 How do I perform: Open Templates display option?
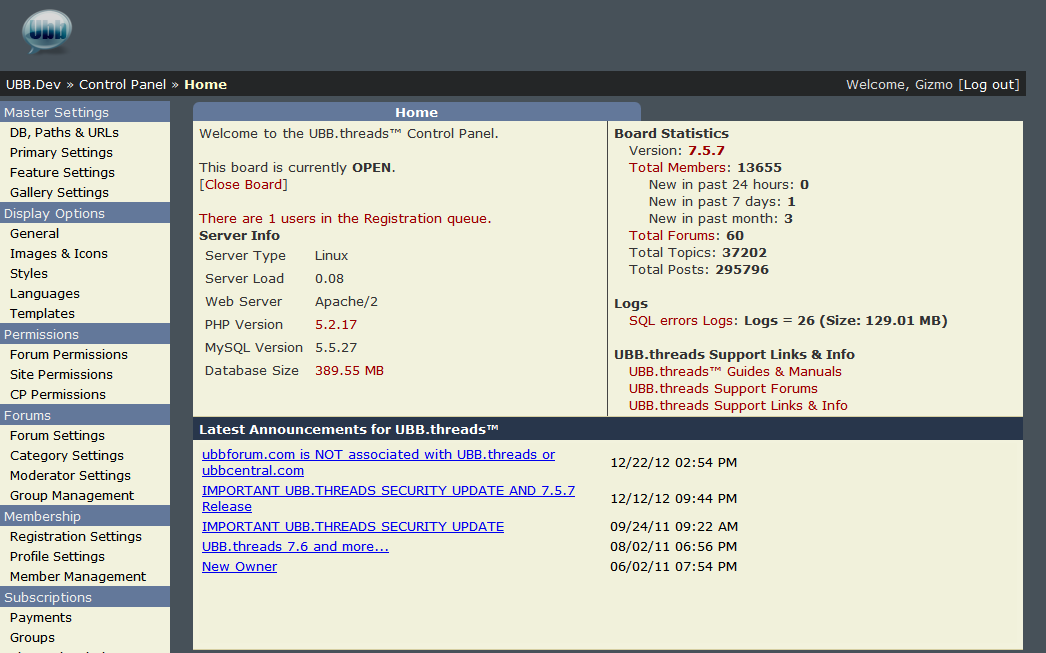42,313
